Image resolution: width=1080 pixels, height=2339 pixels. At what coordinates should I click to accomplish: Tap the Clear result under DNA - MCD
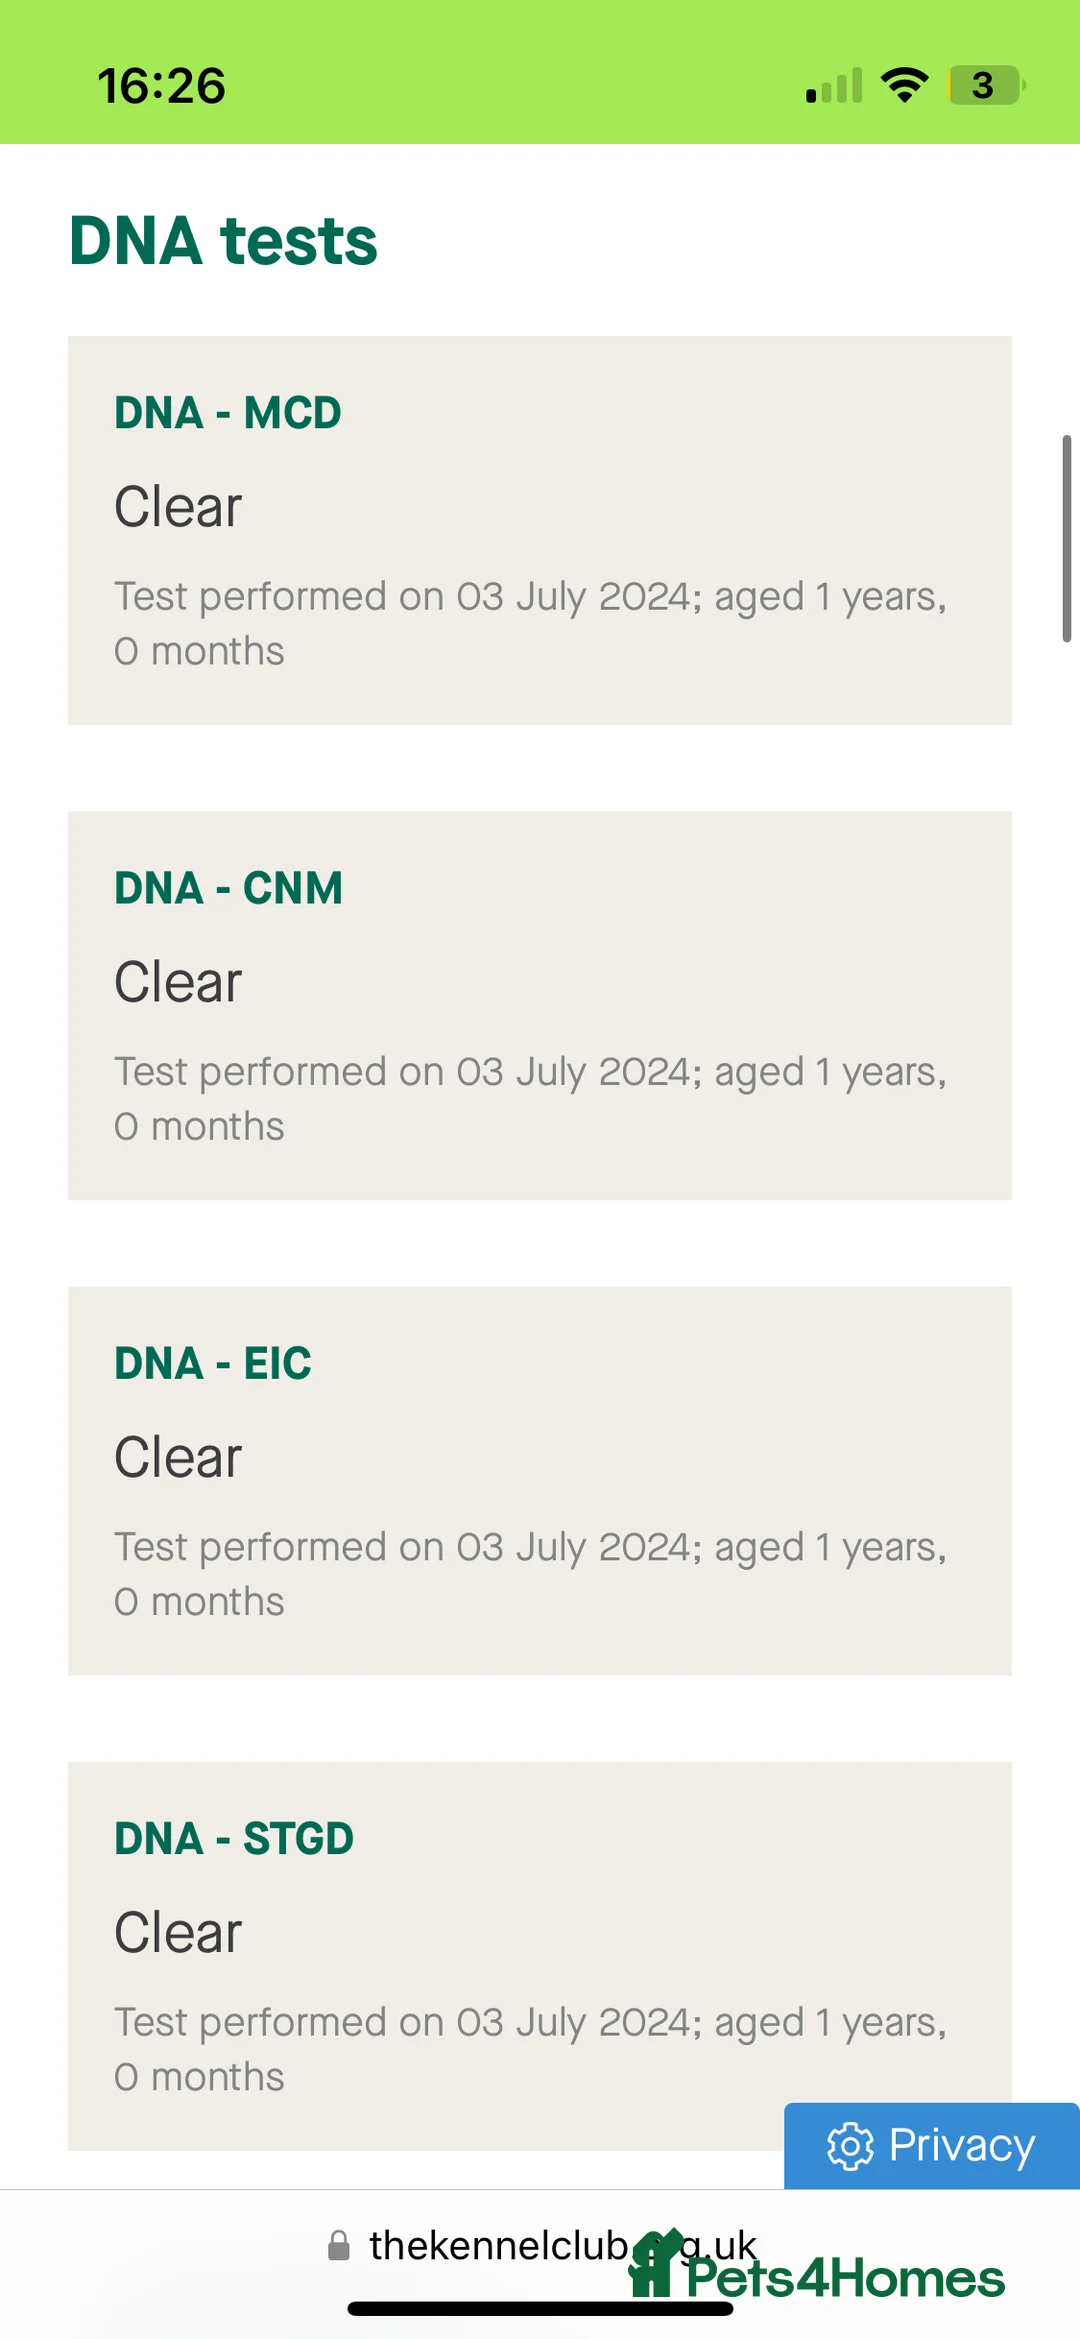(178, 506)
